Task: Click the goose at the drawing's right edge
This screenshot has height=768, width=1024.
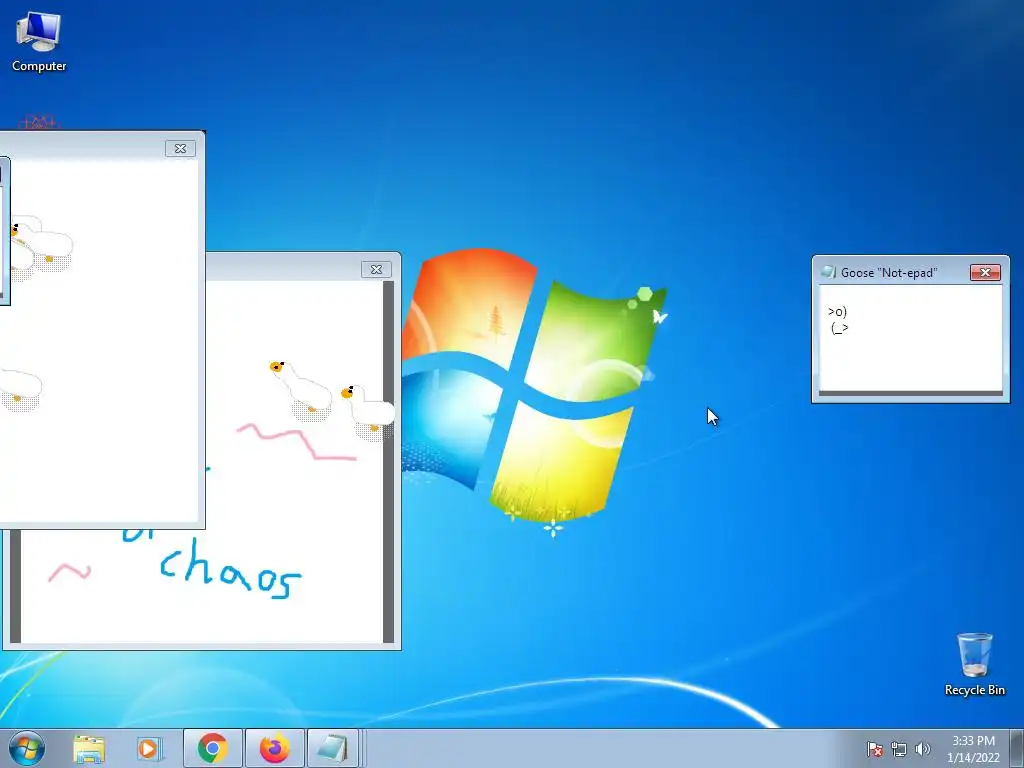Action: [x=367, y=411]
